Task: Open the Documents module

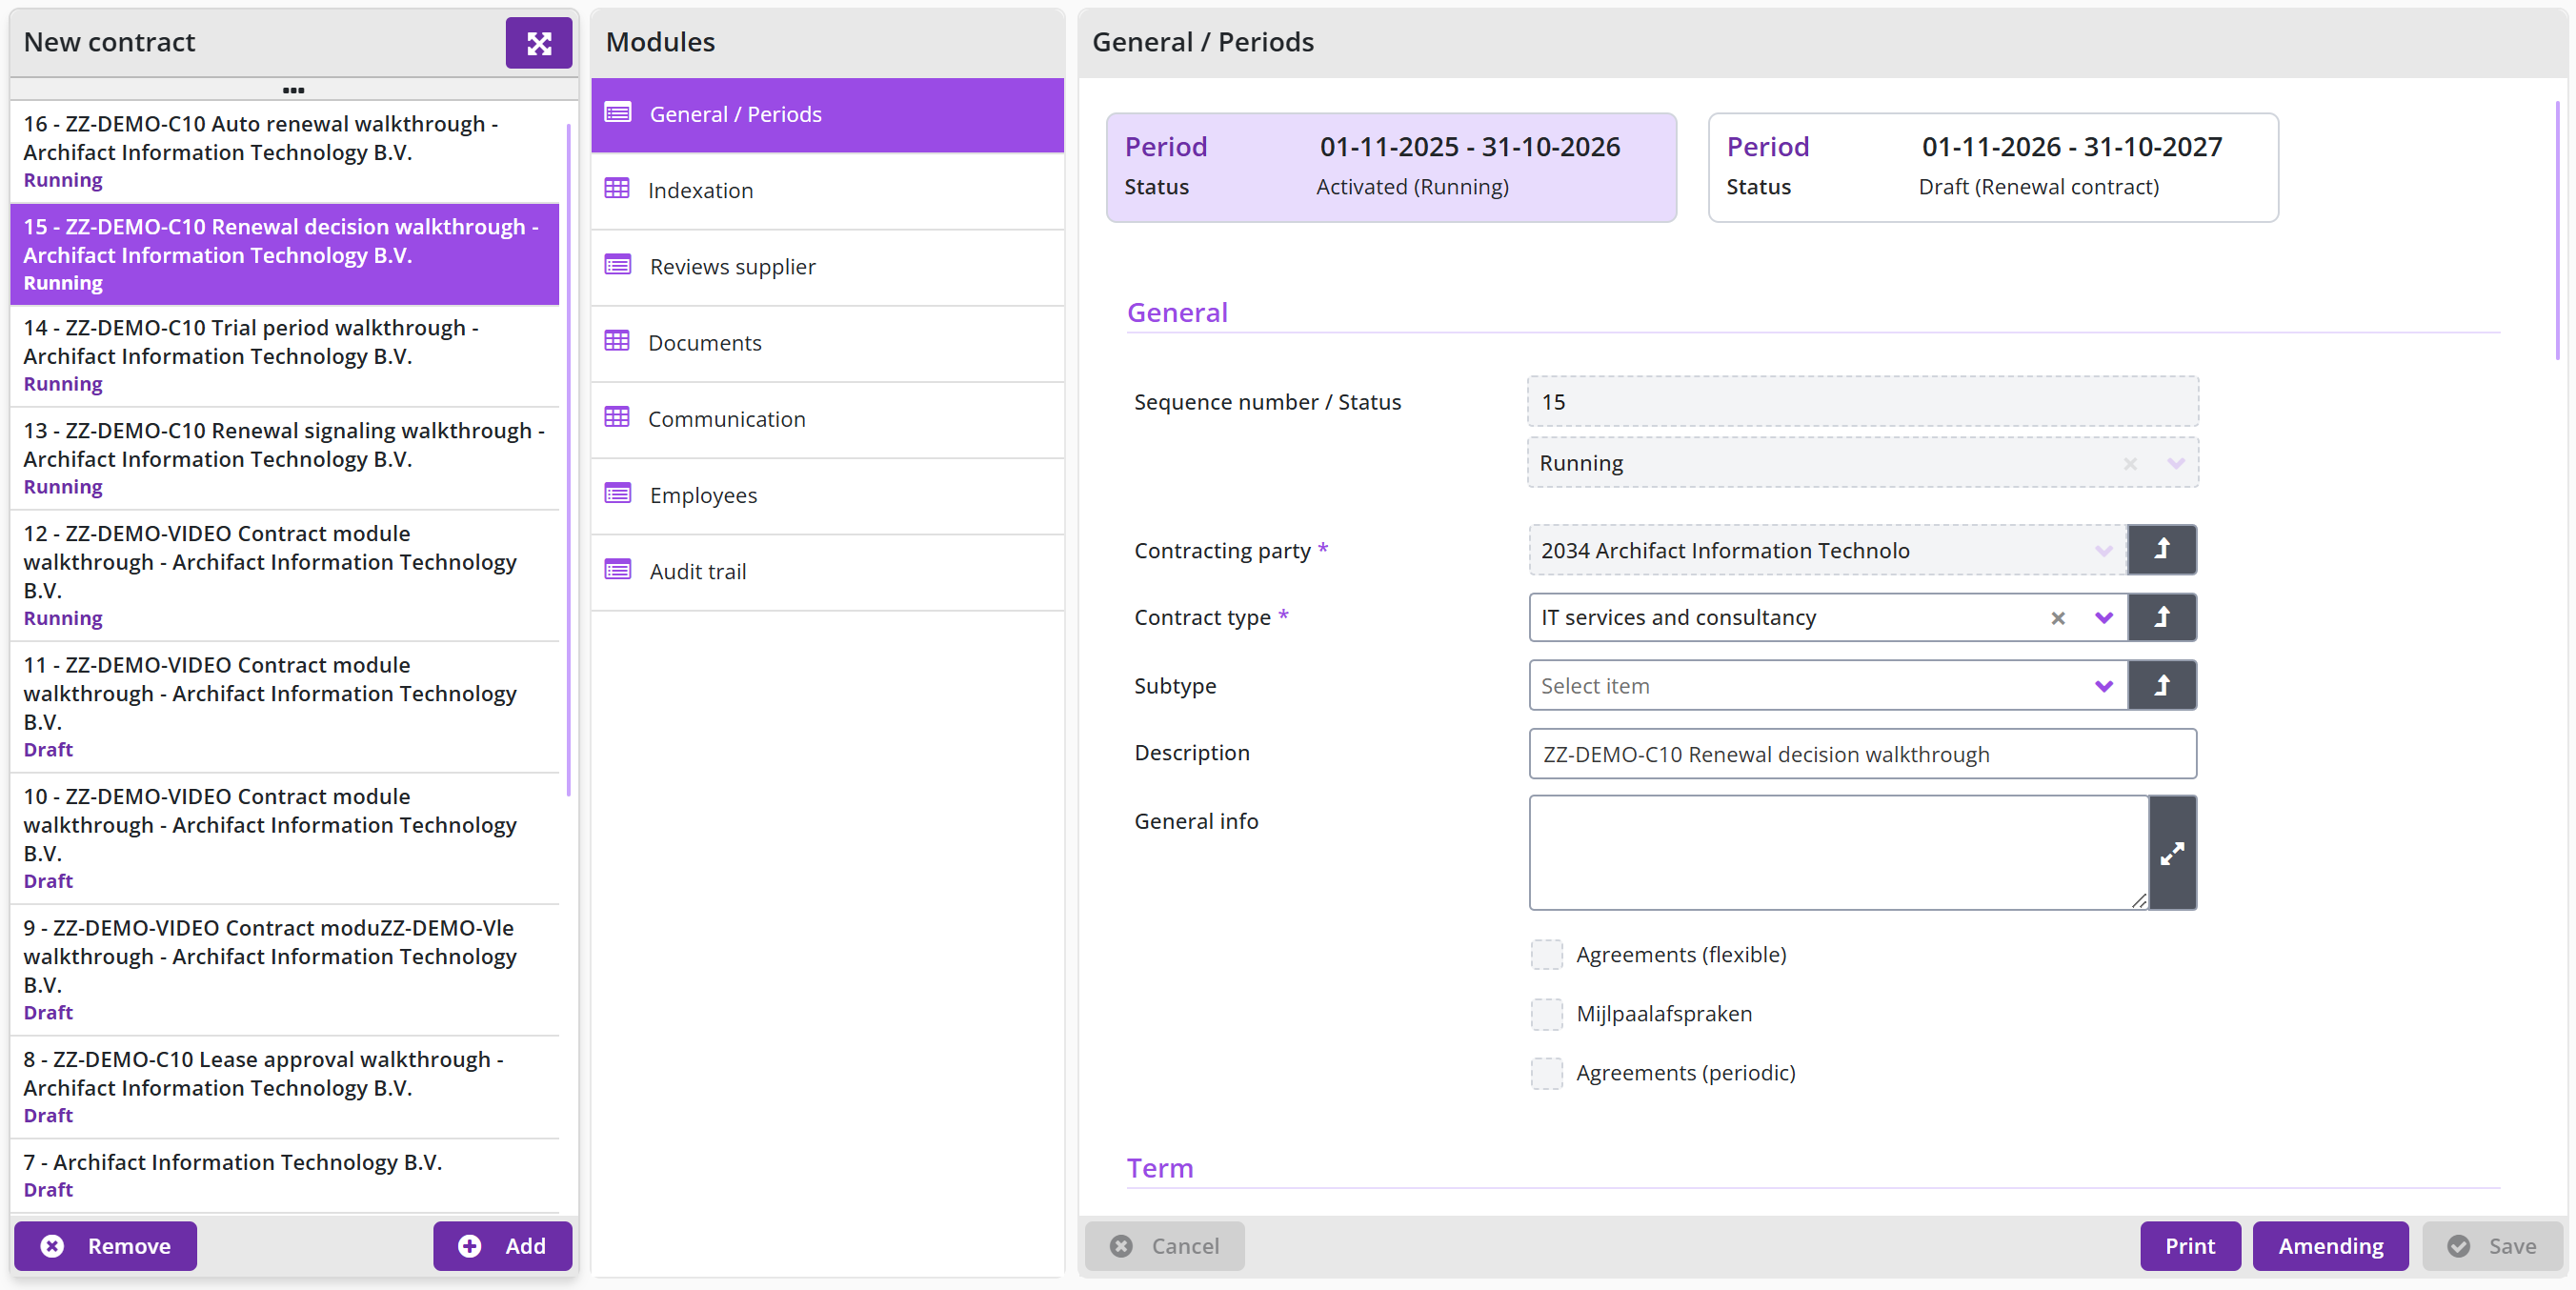Action: click(x=827, y=342)
